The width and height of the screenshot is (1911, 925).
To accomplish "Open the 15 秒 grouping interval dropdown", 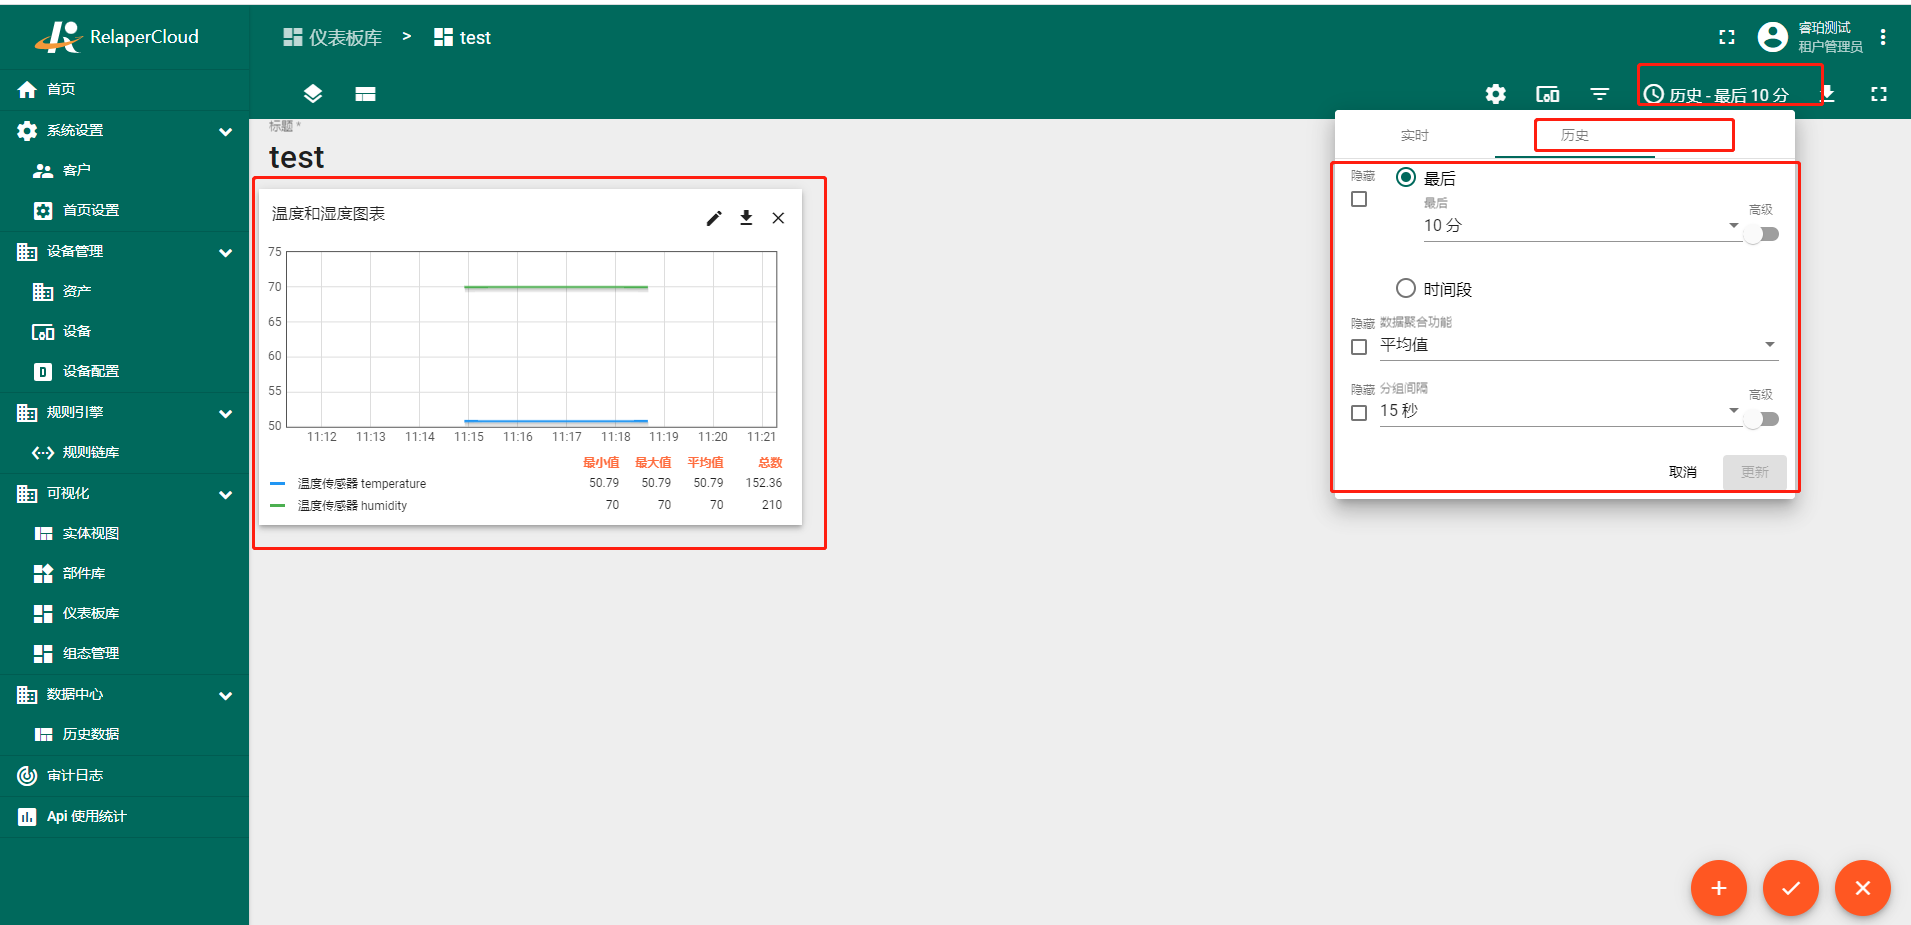I will 1560,411.
